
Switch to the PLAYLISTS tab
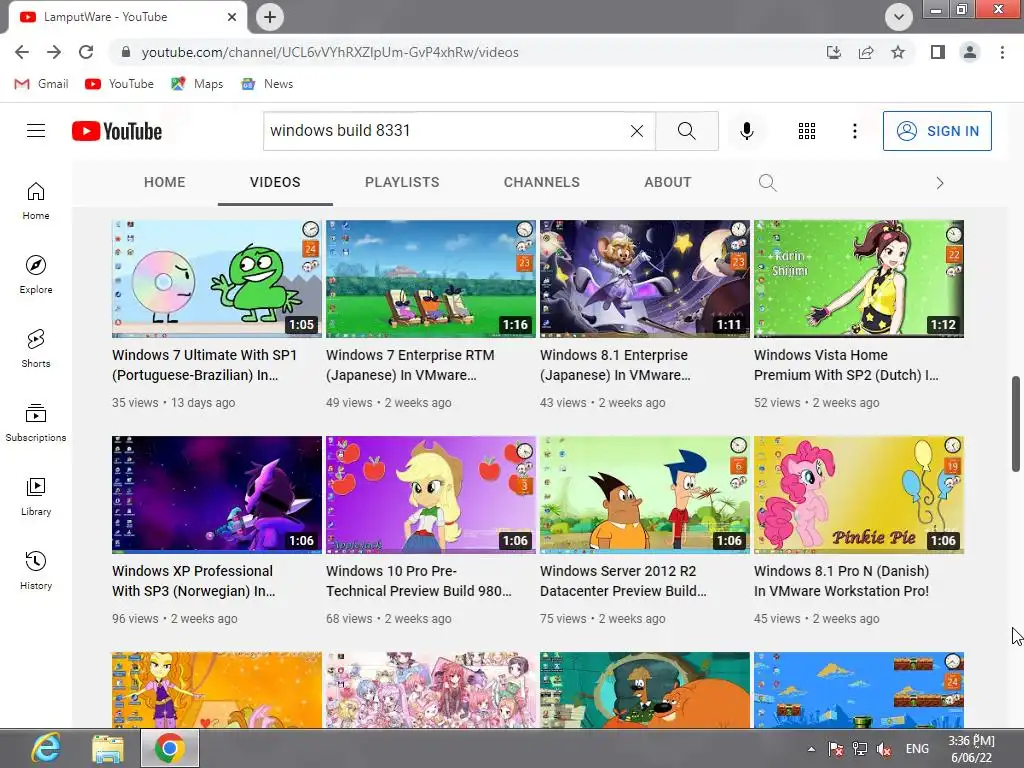click(402, 182)
